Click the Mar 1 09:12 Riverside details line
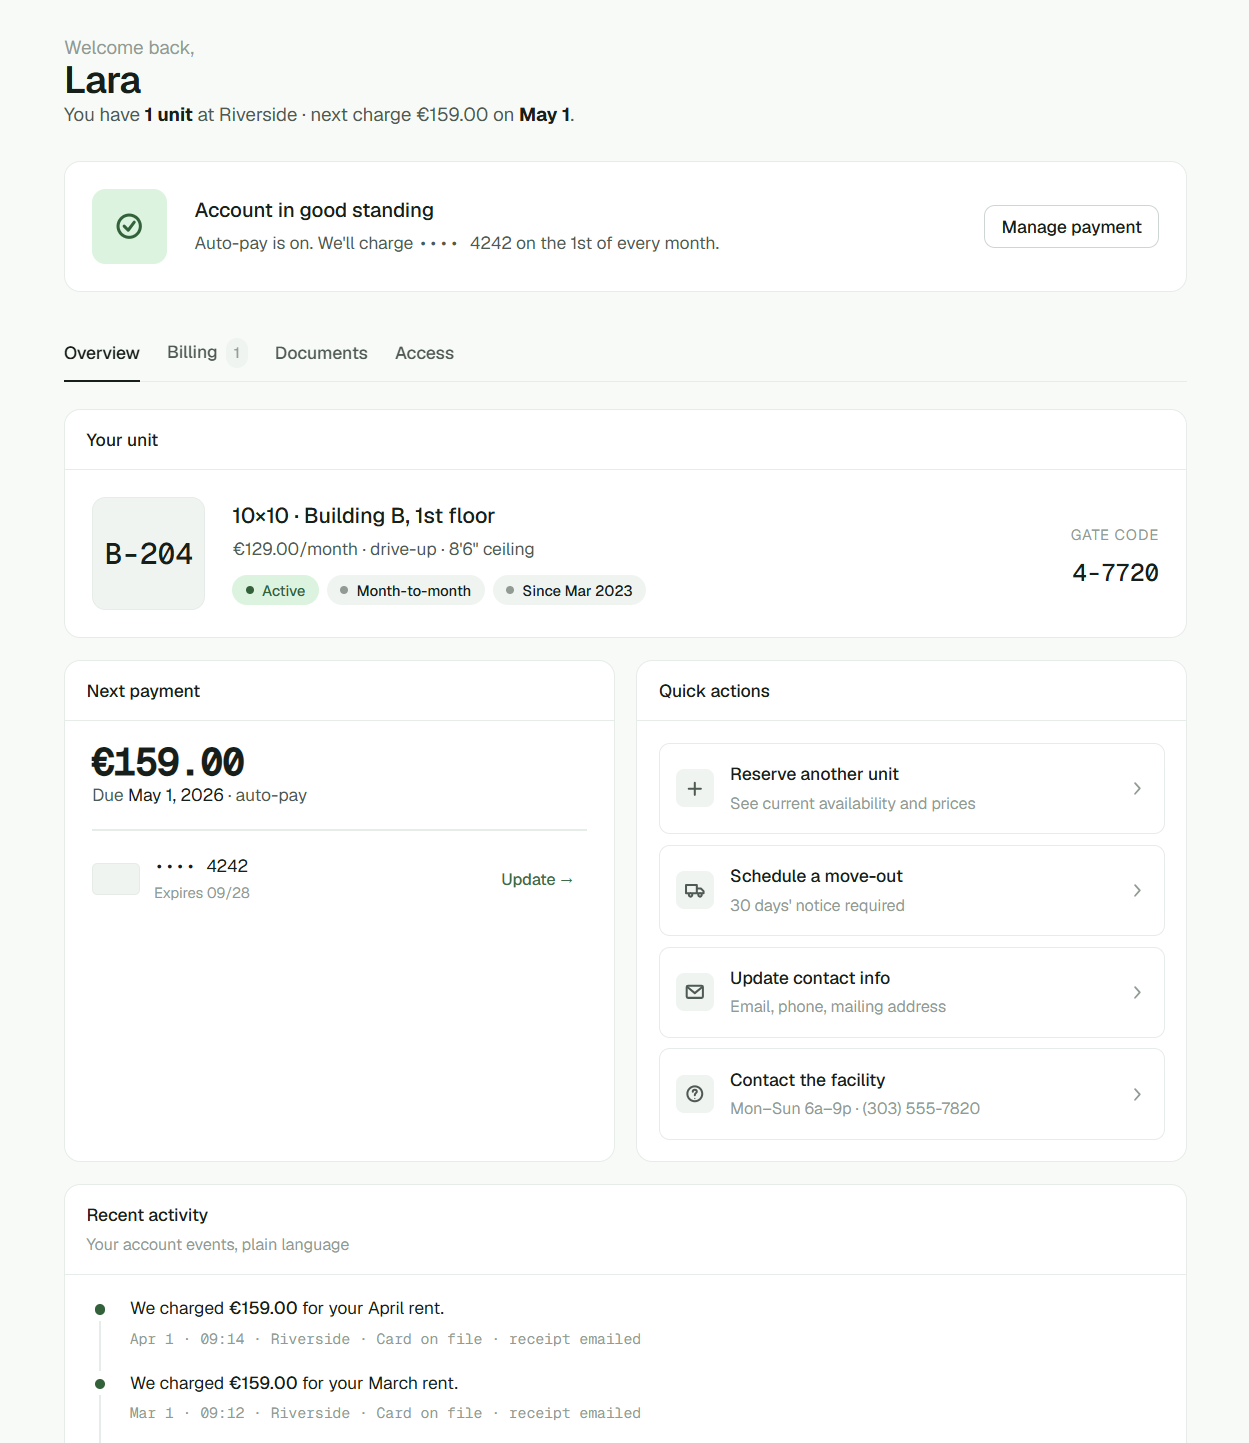Image resolution: width=1249 pixels, height=1443 pixels. [x=385, y=1413]
